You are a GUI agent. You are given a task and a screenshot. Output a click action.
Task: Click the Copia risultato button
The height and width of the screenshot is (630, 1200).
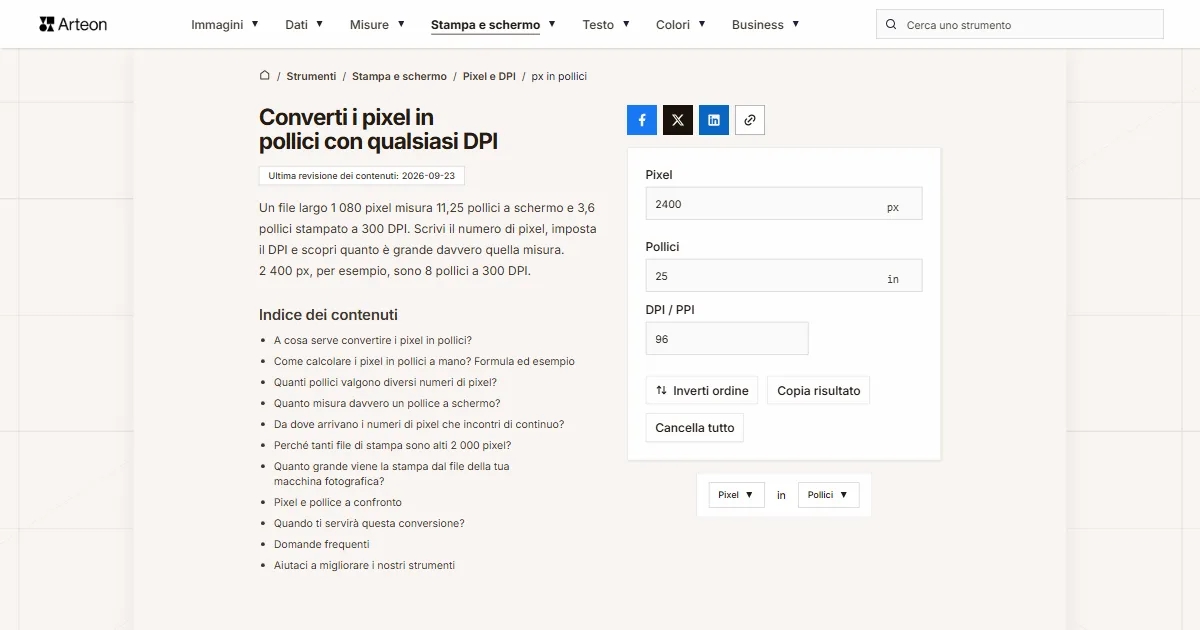818,391
